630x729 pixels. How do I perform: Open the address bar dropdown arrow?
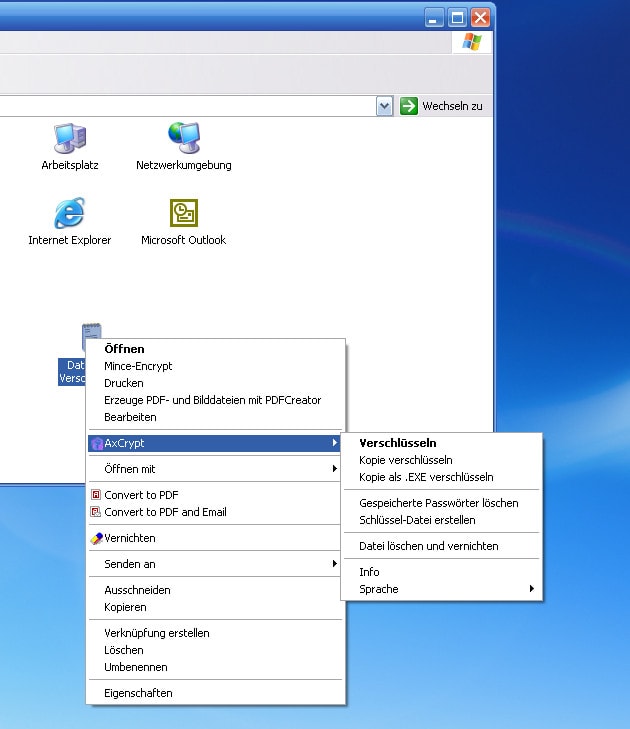point(385,106)
